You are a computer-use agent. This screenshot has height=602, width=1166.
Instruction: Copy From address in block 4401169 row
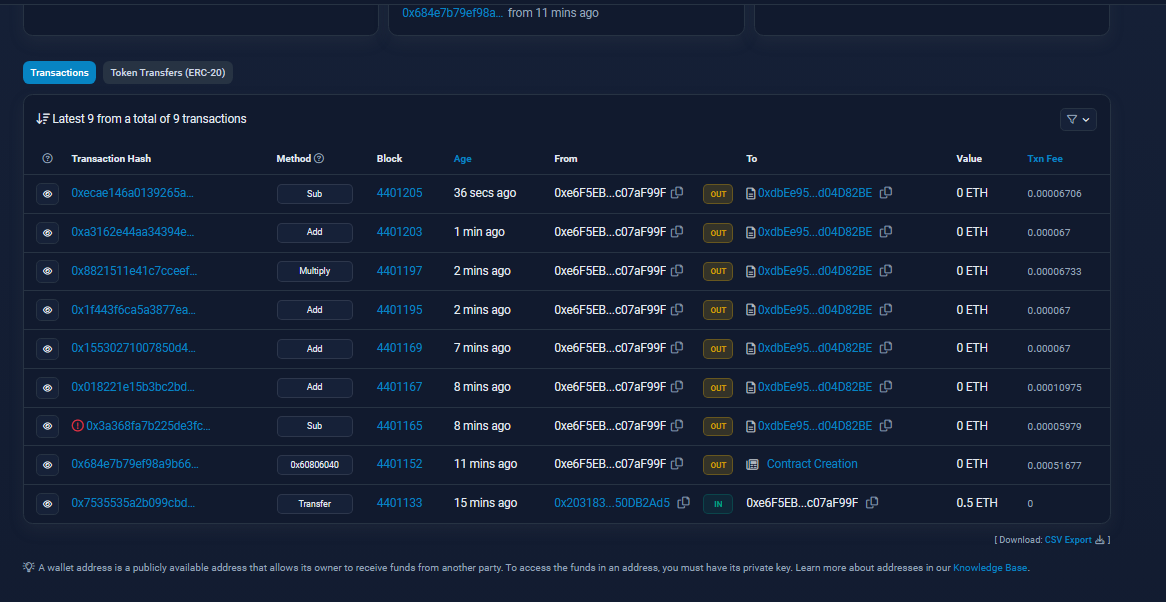pyautogui.click(x=677, y=348)
